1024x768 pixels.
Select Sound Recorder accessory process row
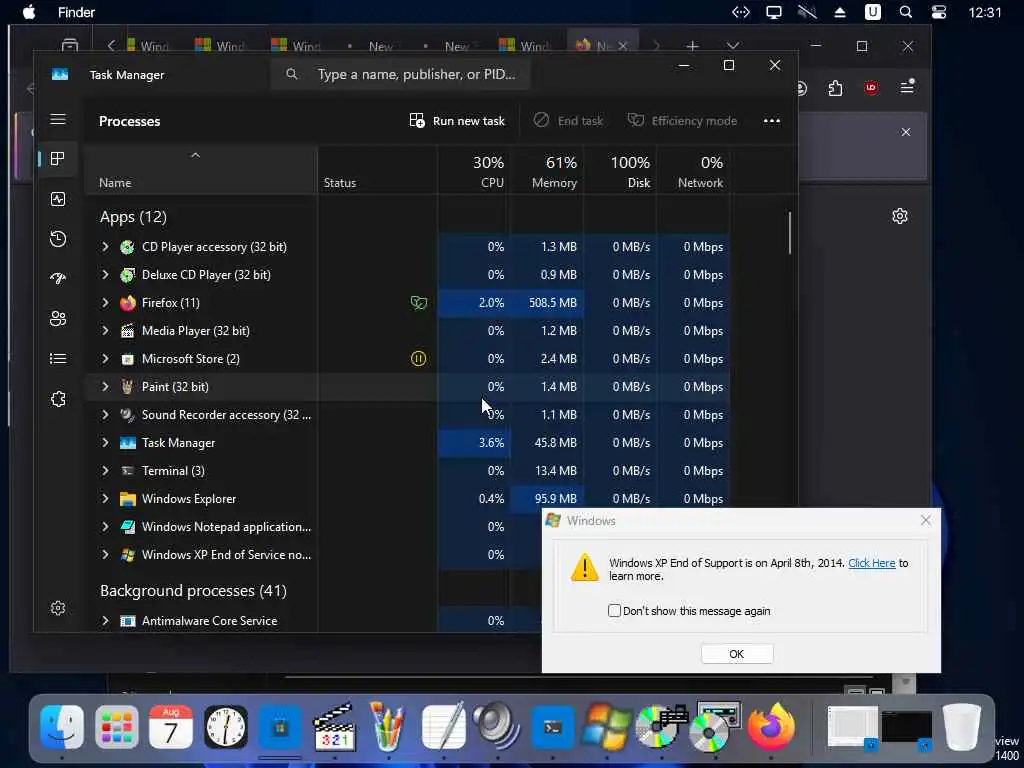click(408, 415)
